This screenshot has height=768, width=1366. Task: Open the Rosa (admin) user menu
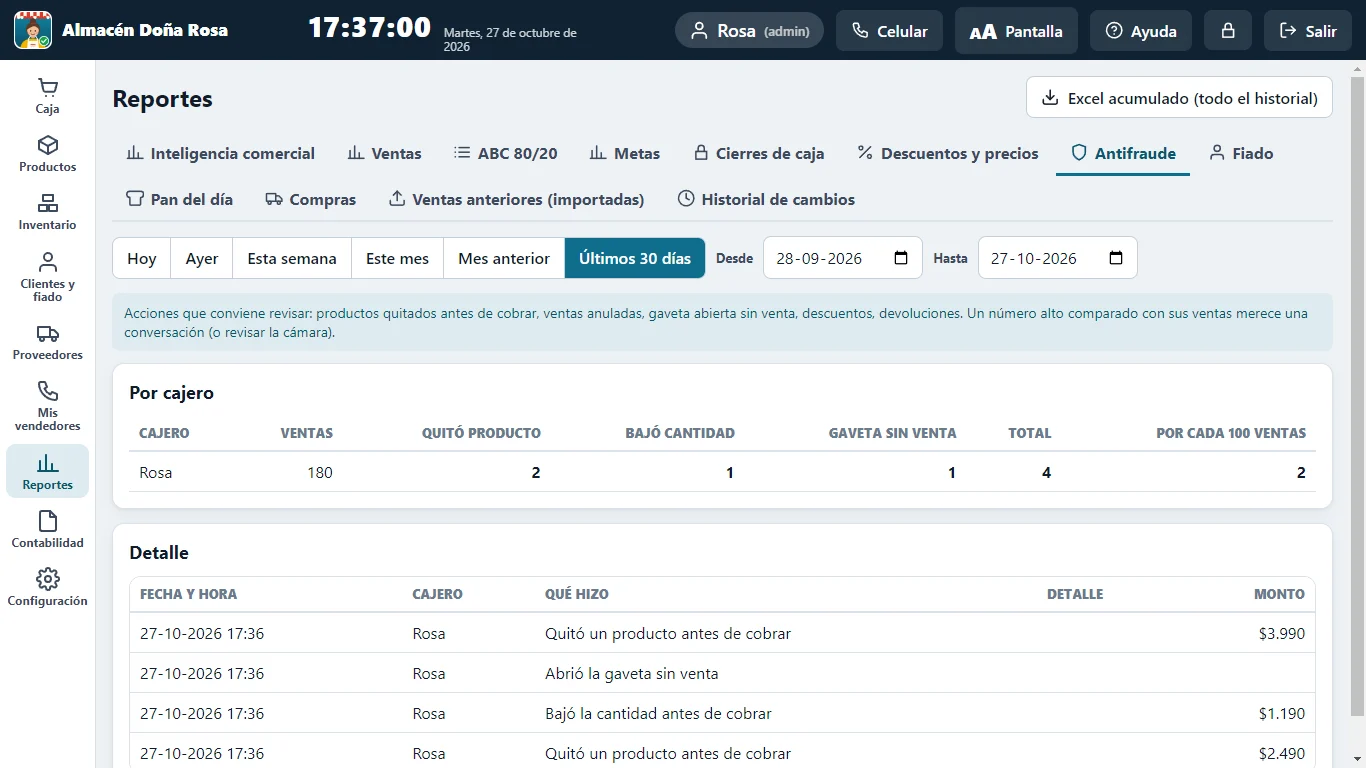tap(750, 31)
